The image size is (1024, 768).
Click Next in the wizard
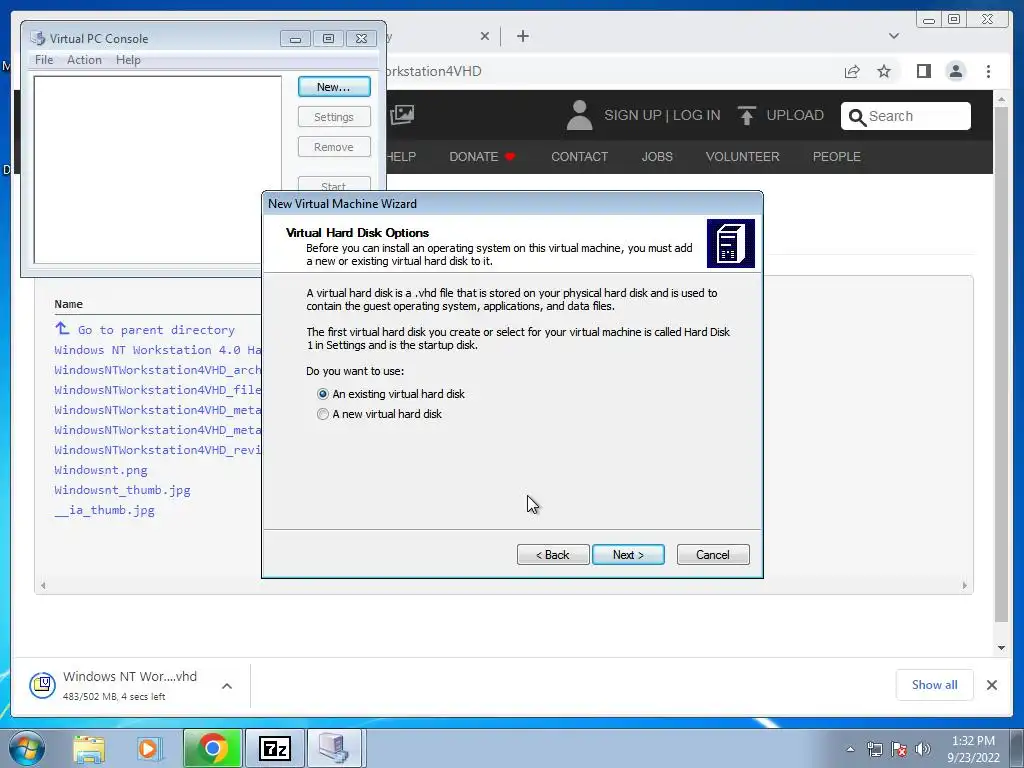point(628,554)
